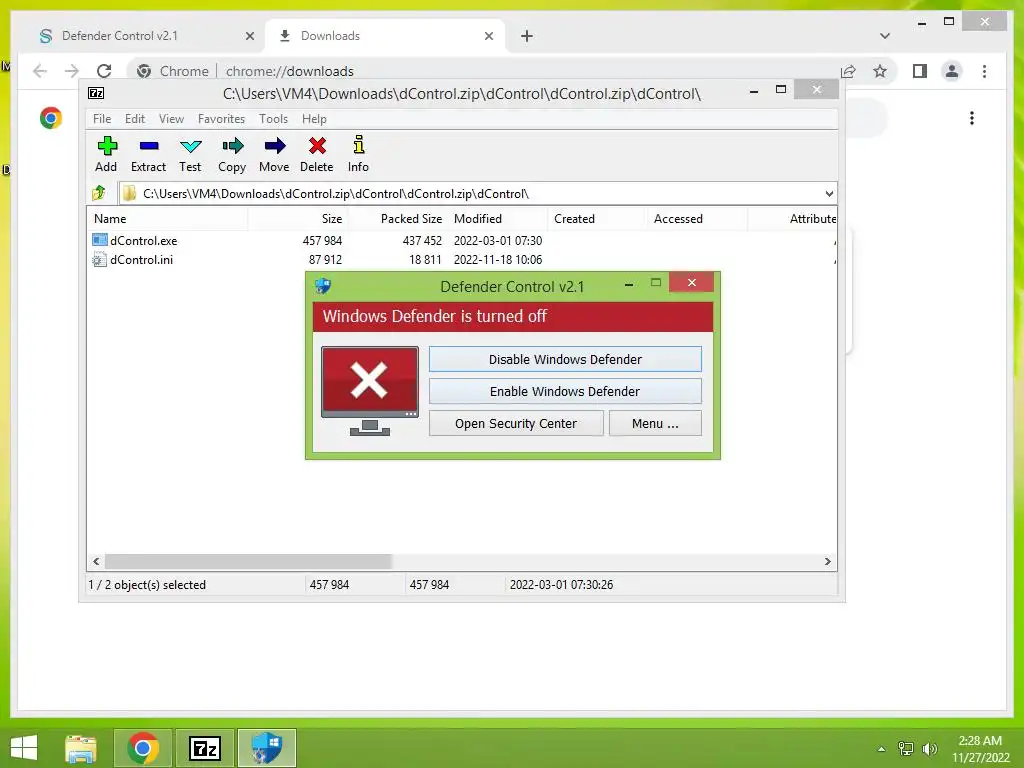Viewport: 1024px width, 768px height.
Task: Click the taskbar clock 2:28 AM
Action: pyautogui.click(x=980, y=741)
